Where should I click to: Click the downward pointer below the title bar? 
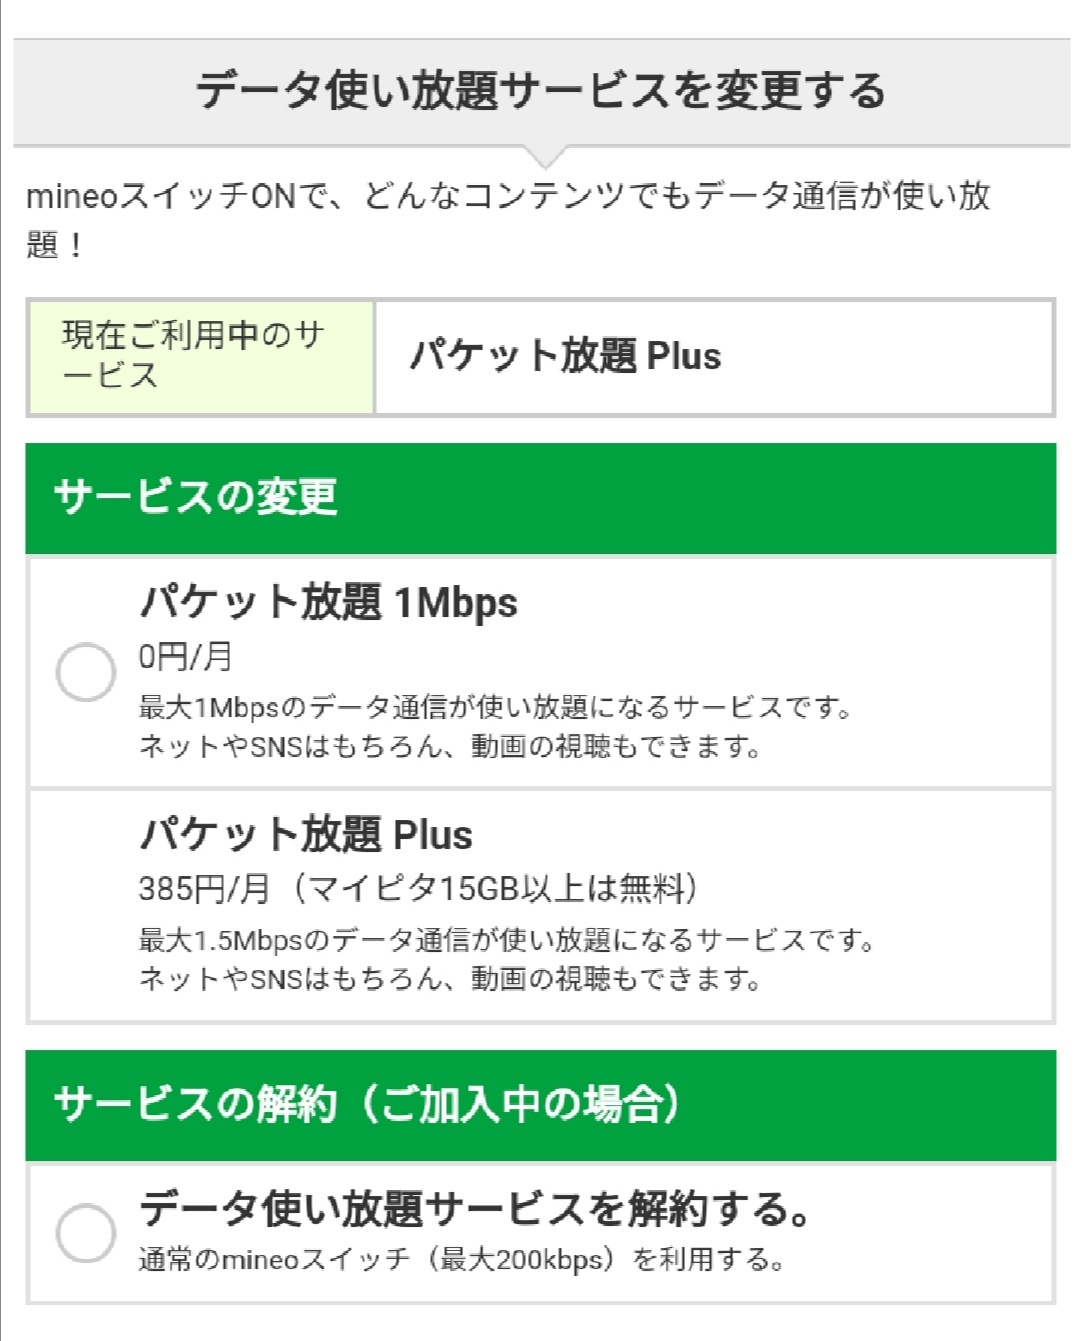(546, 157)
